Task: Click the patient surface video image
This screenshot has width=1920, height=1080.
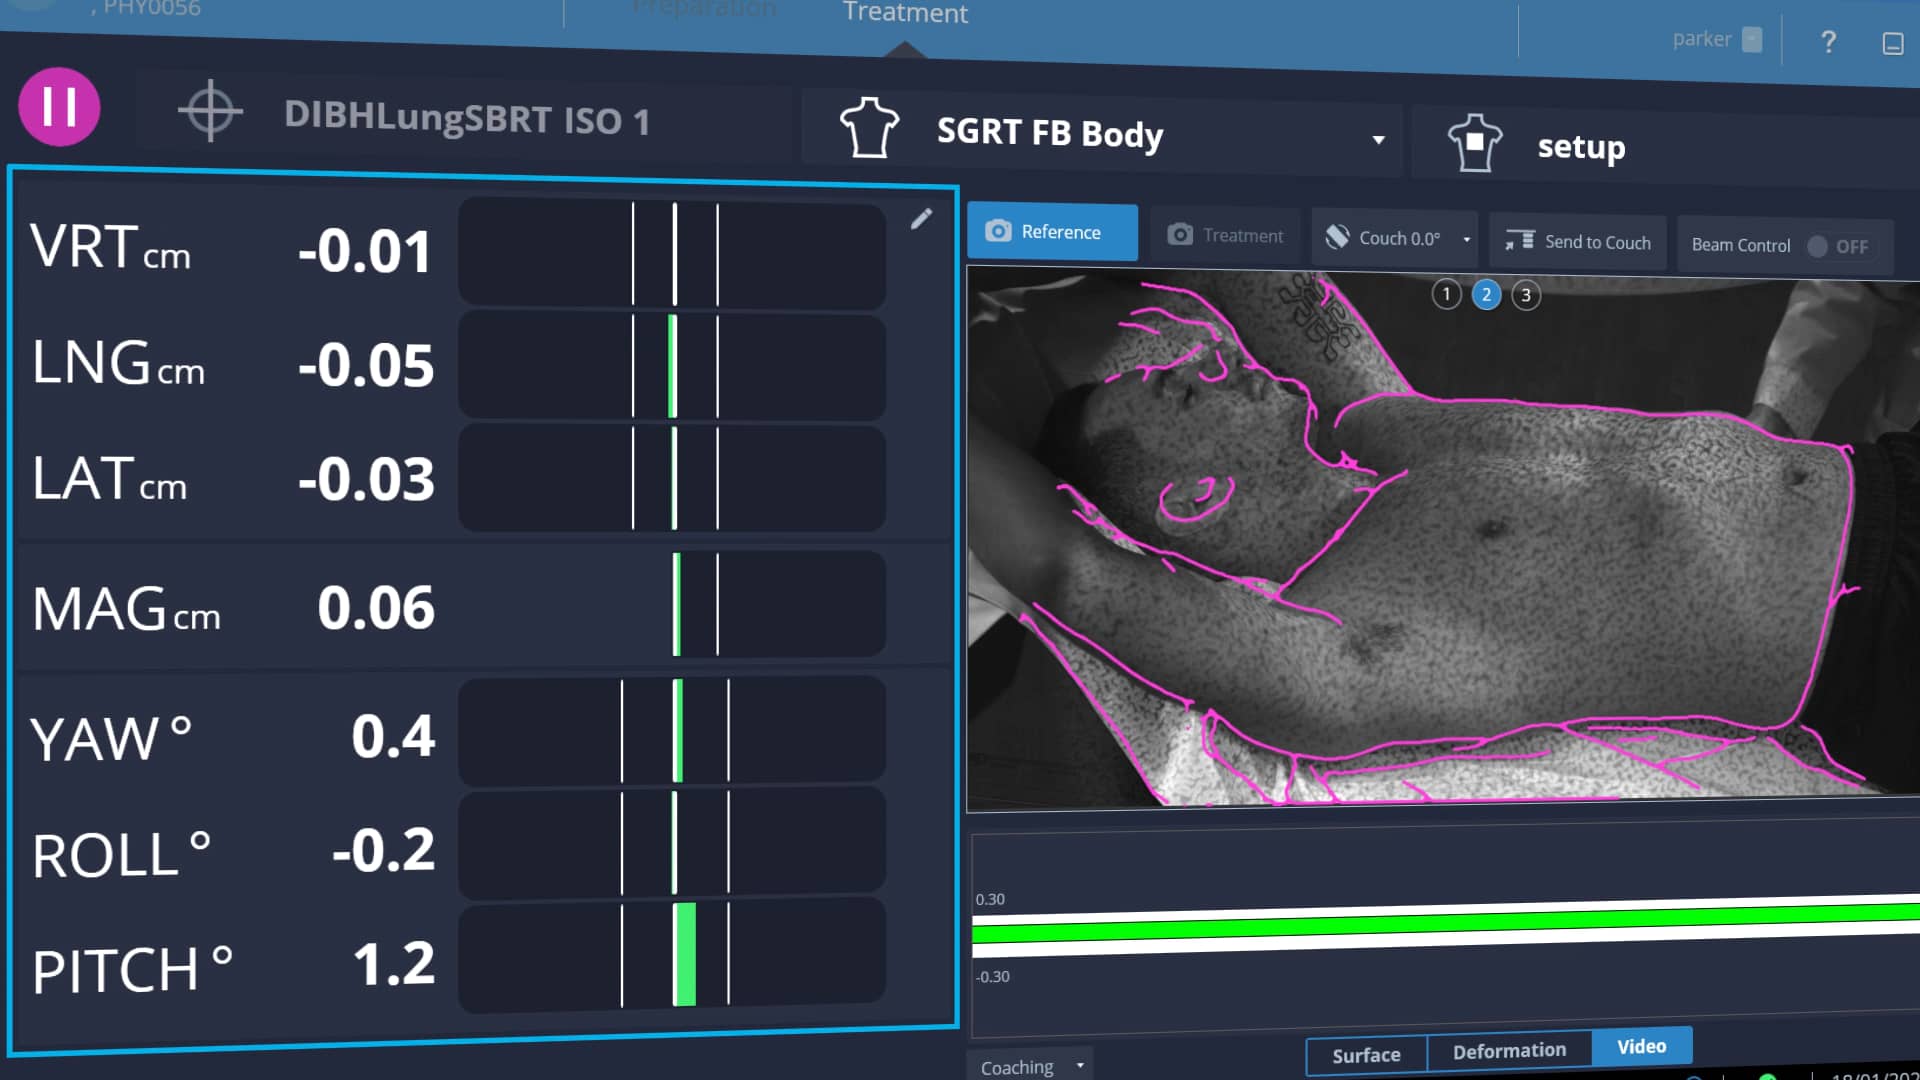Action: pyautogui.click(x=1443, y=540)
